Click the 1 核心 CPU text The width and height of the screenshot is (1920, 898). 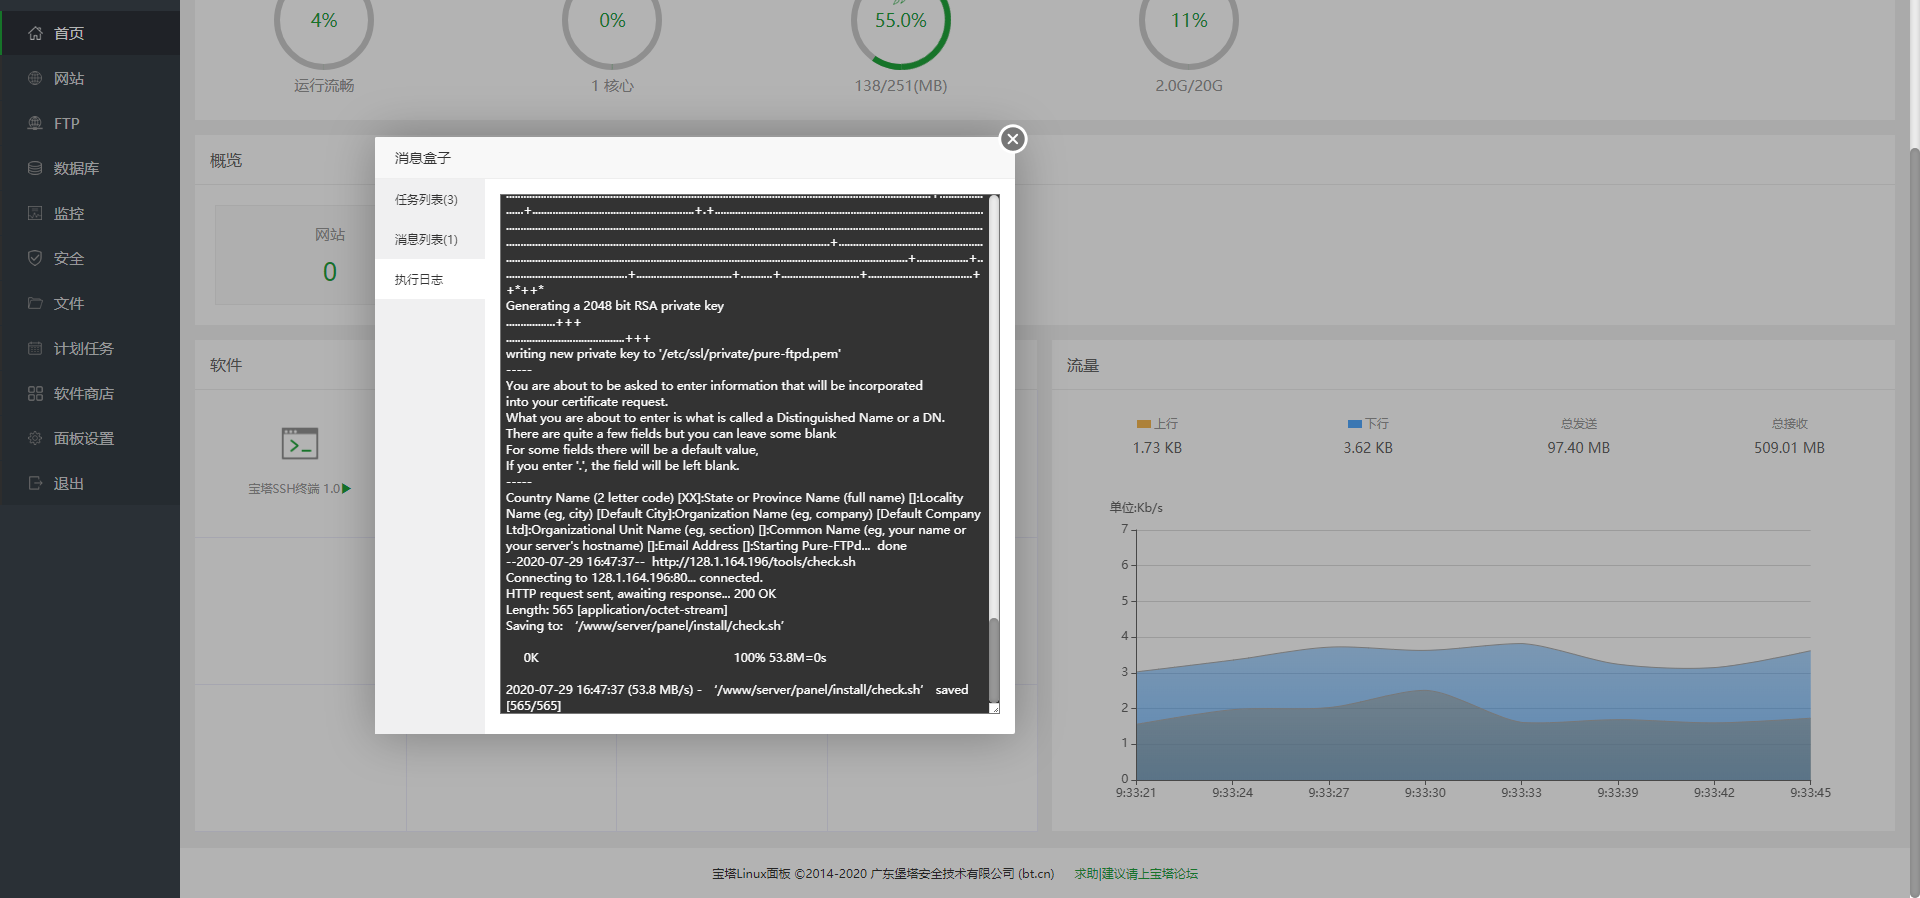pyautogui.click(x=612, y=86)
